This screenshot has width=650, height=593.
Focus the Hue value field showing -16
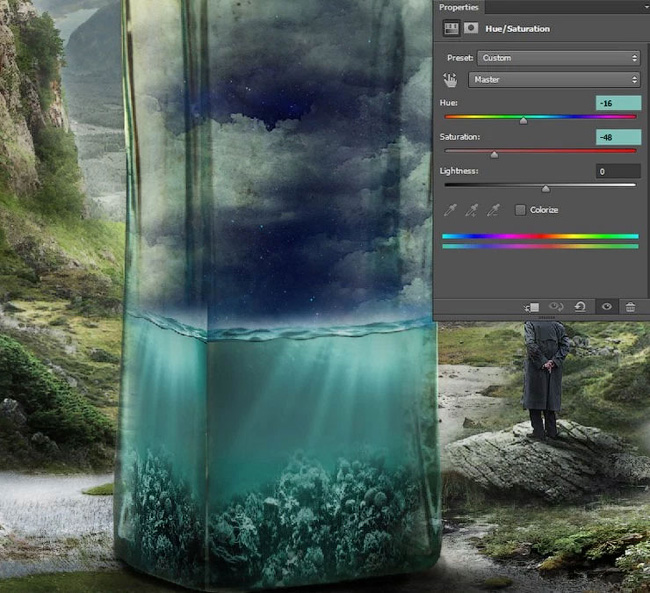coord(618,103)
